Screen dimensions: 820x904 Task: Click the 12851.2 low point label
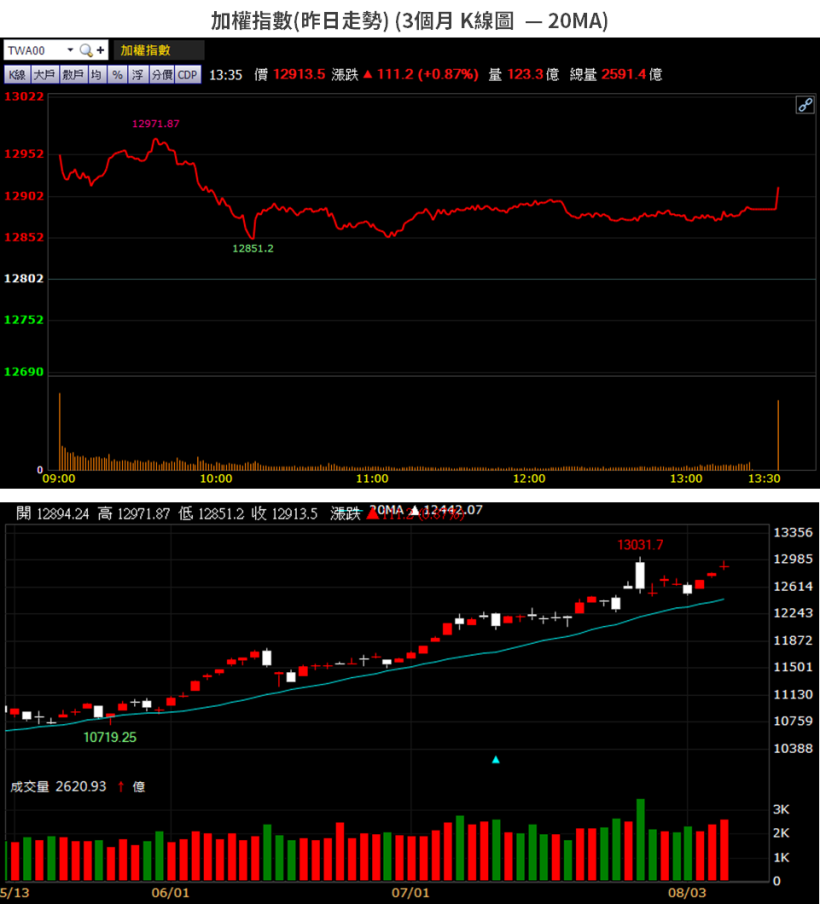click(253, 248)
